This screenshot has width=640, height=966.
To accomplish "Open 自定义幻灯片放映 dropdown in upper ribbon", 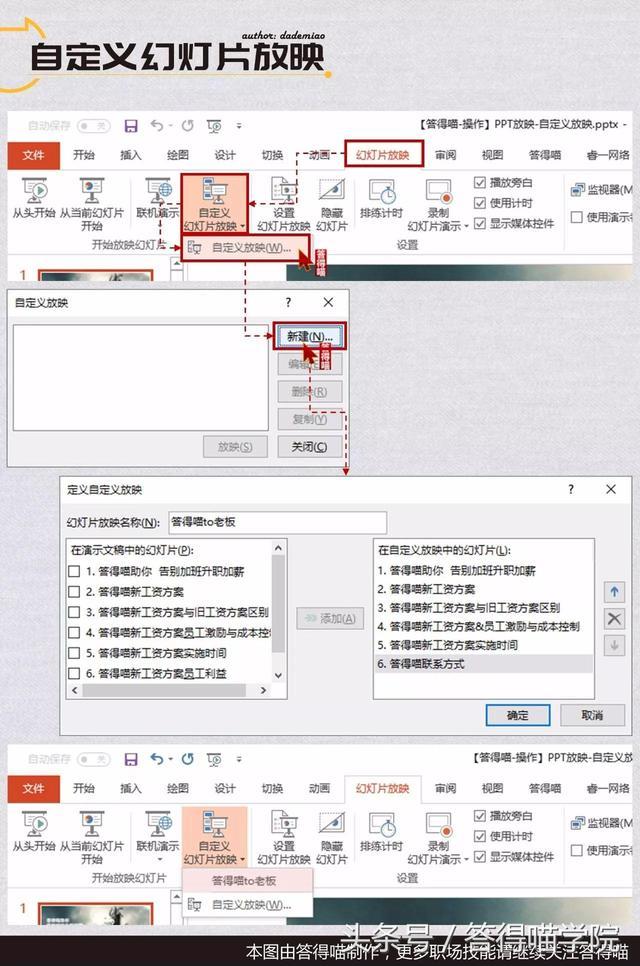I will tap(214, 203).
